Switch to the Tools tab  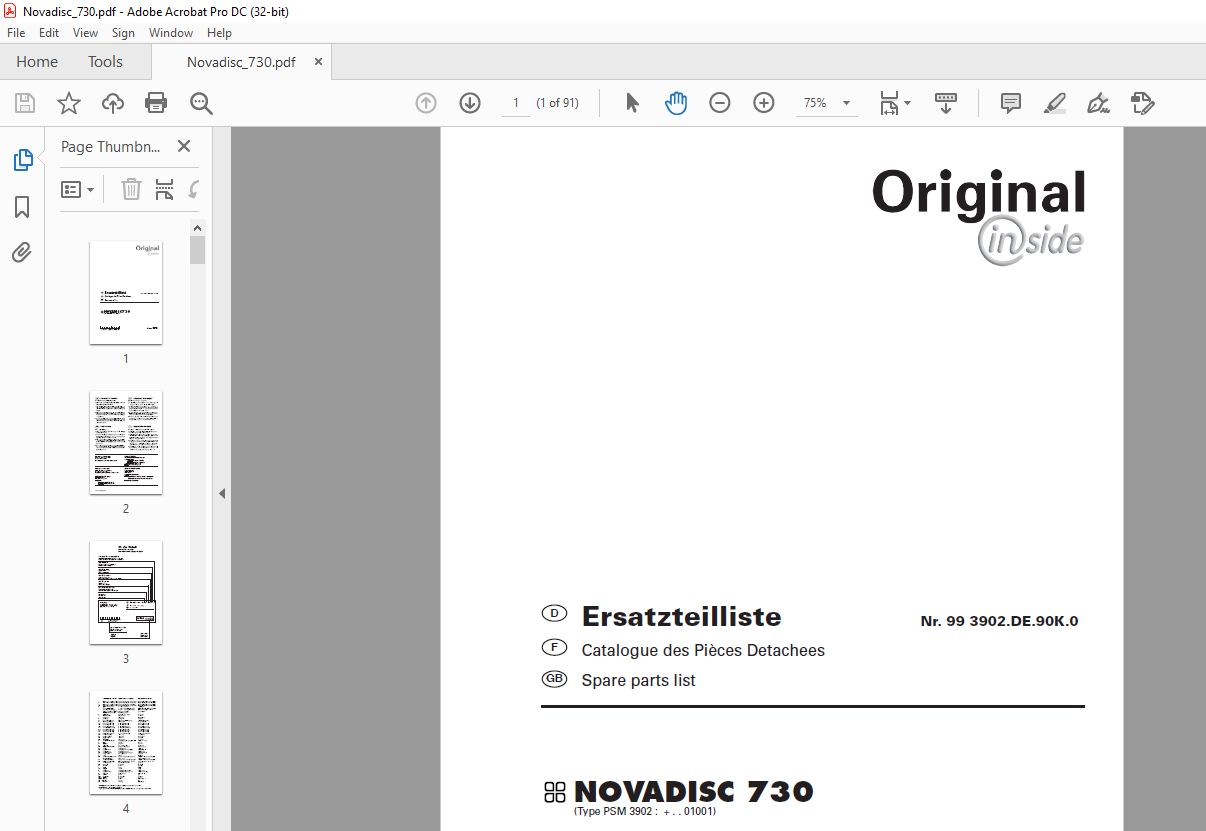coord(105,62)
